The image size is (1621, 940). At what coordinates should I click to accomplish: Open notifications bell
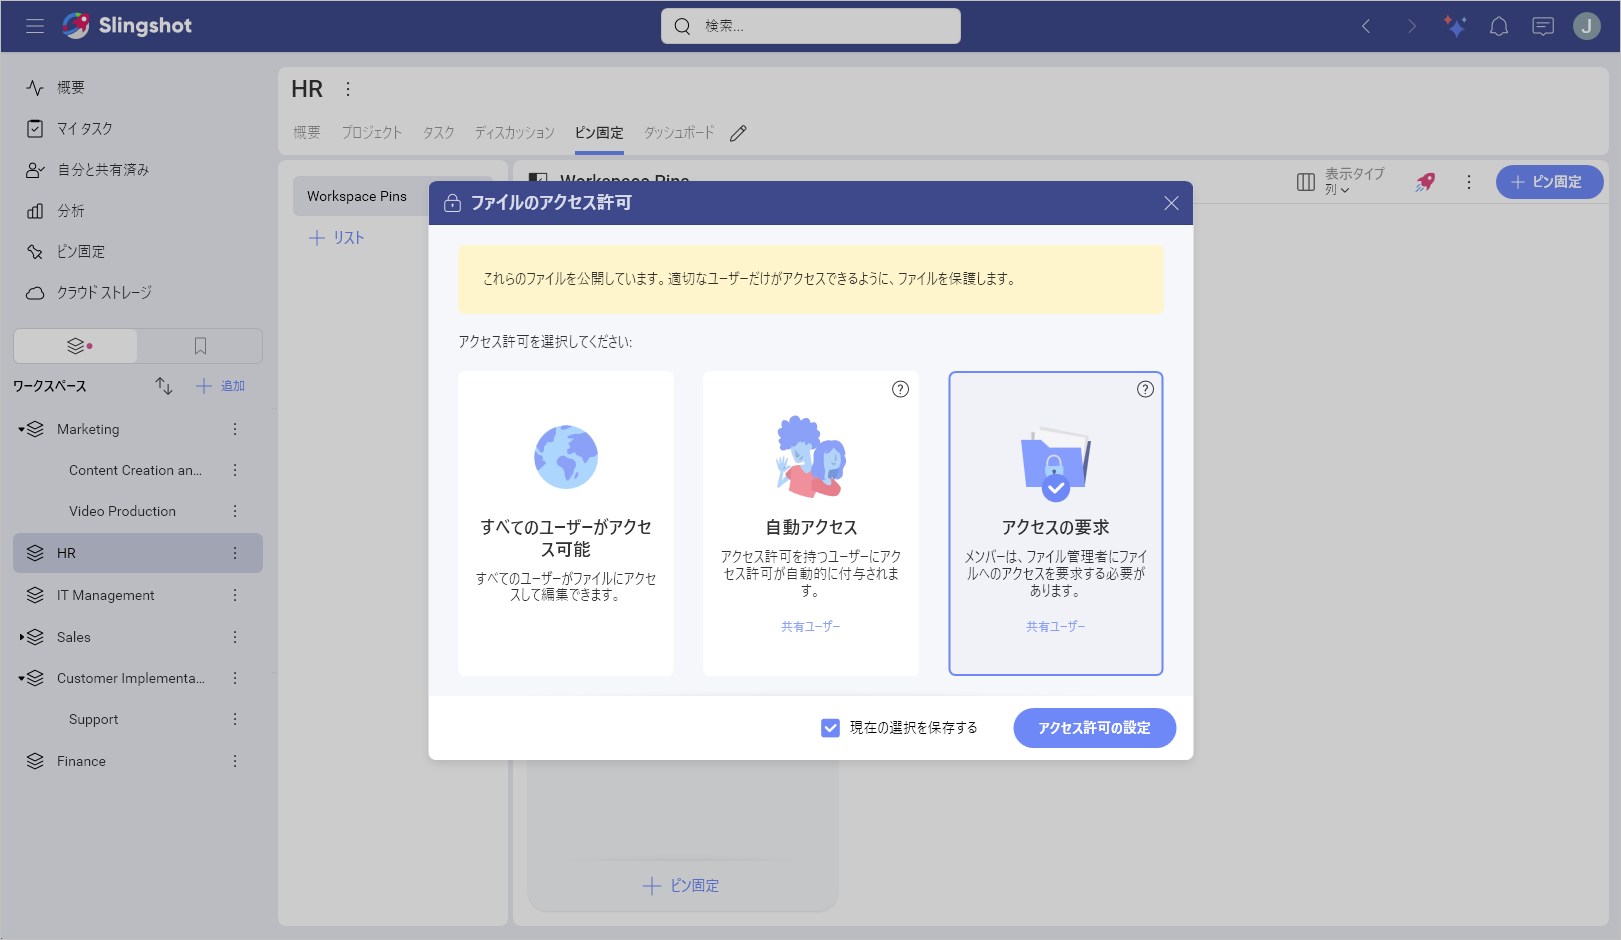(x=1499, y=27)
